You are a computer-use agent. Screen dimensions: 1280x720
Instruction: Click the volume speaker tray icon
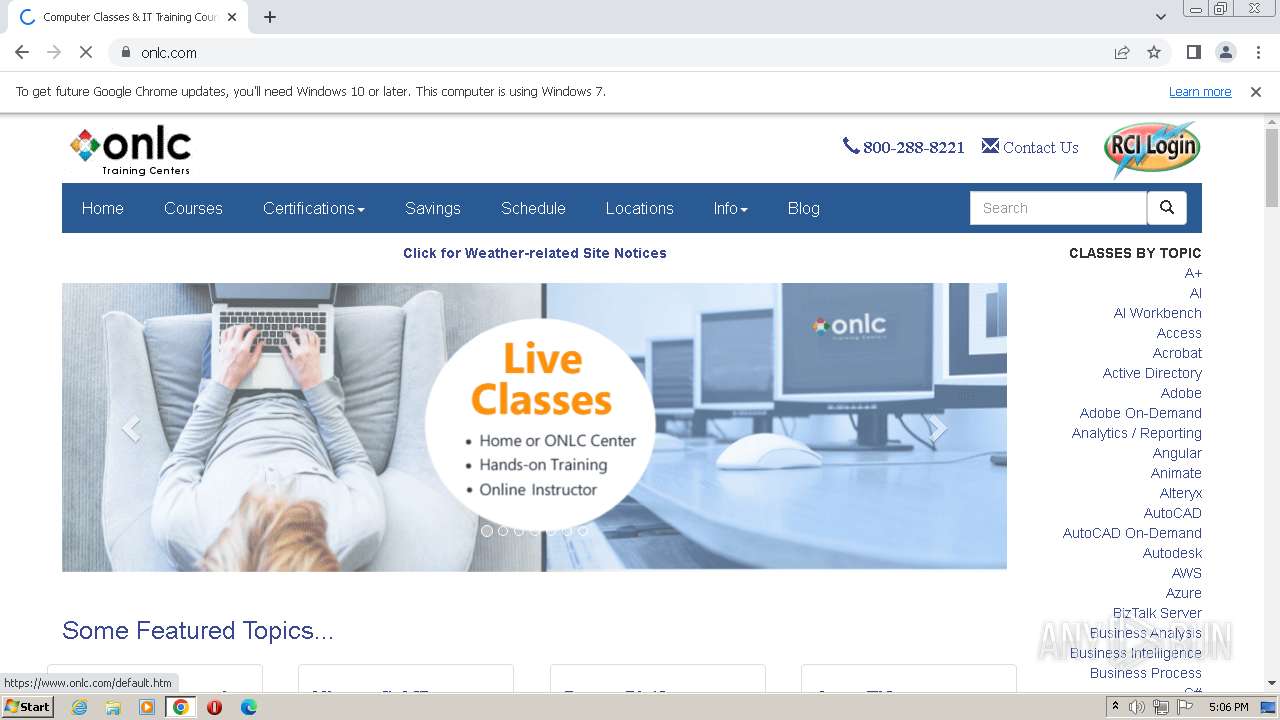[1136, 707]
